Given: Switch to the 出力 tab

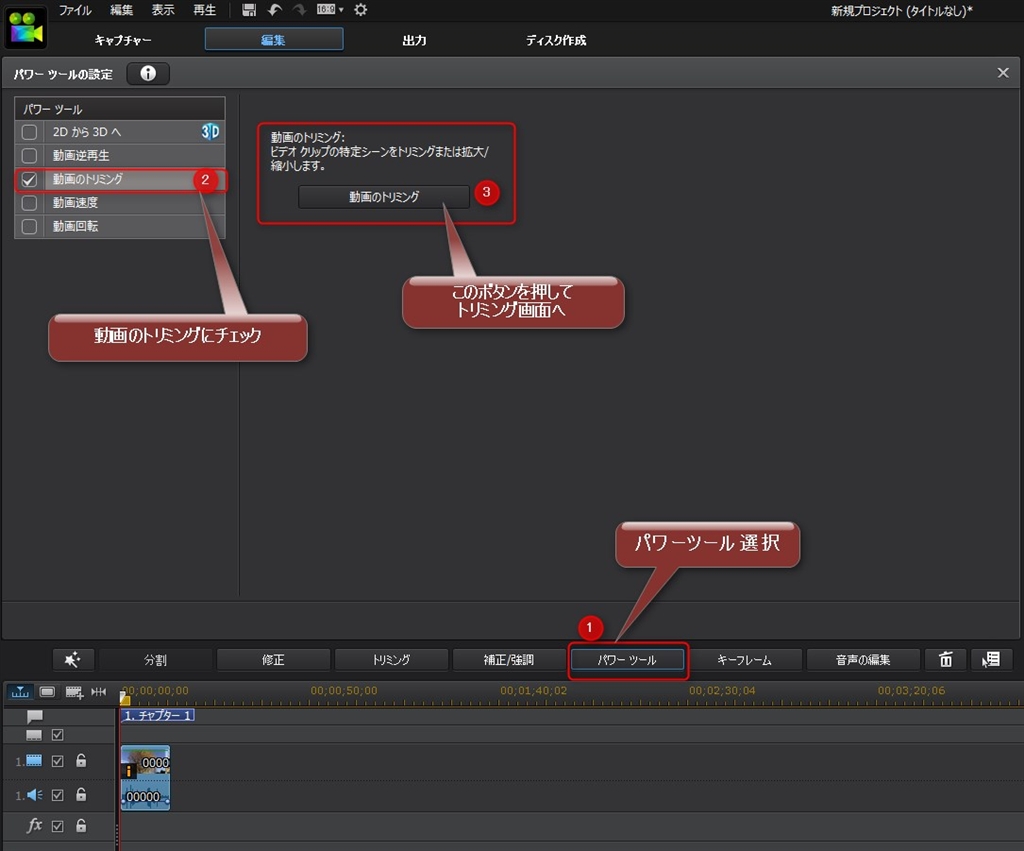Looking at the screenshot, I should pyautogui.click(x=414, y=40).
